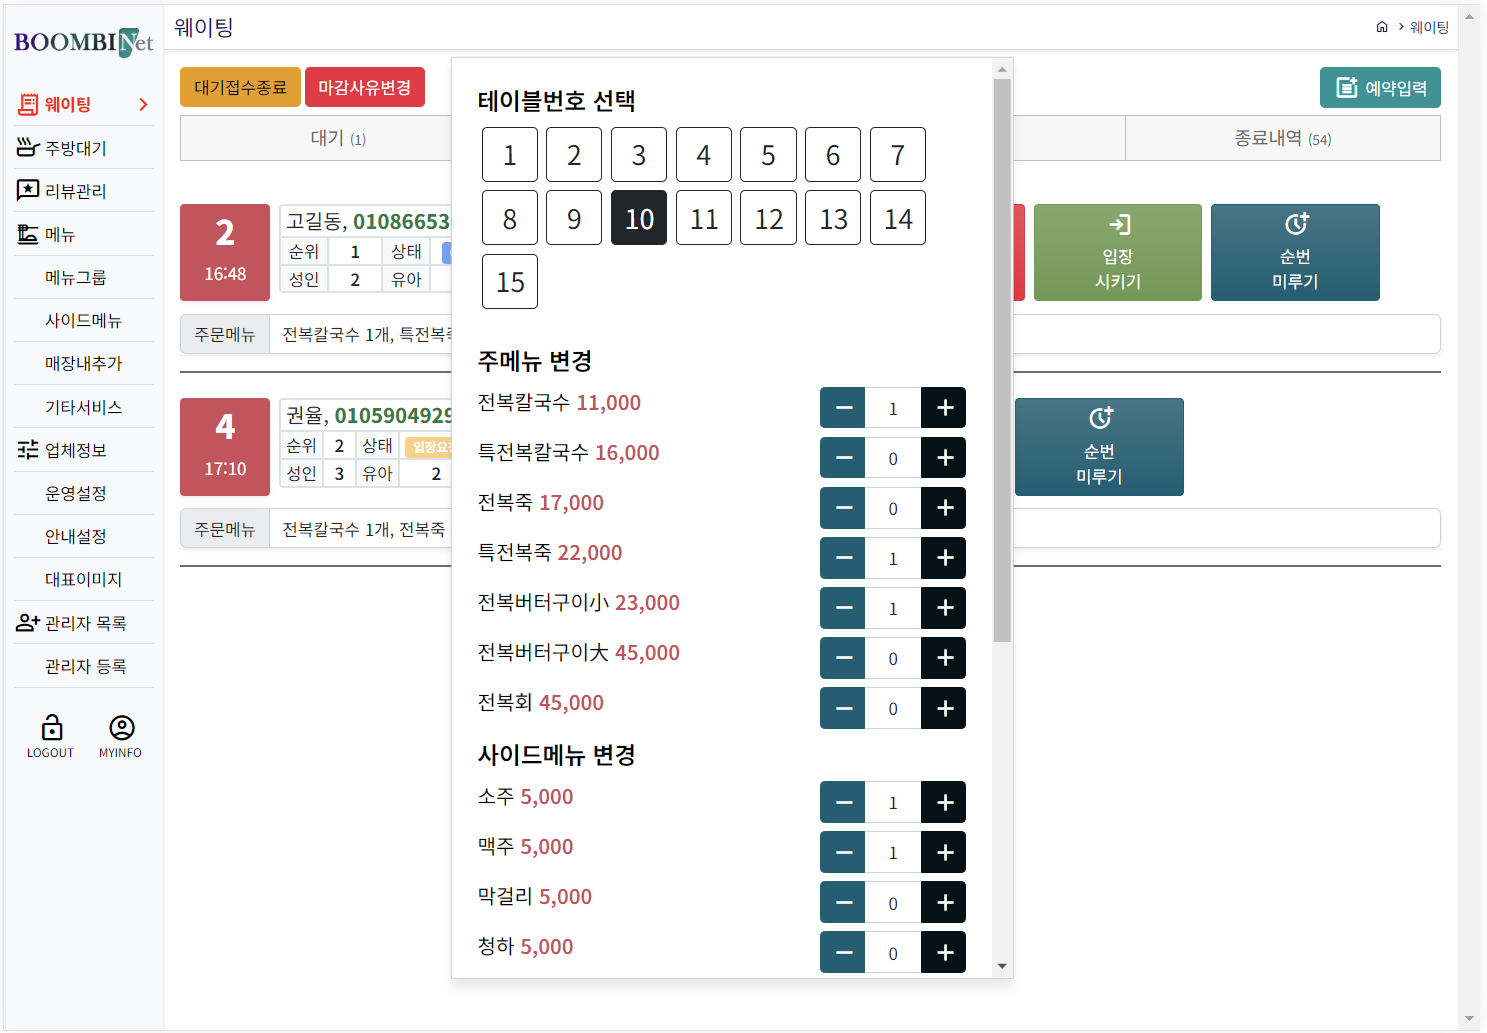Click the 마감사유변경 button

364,87
